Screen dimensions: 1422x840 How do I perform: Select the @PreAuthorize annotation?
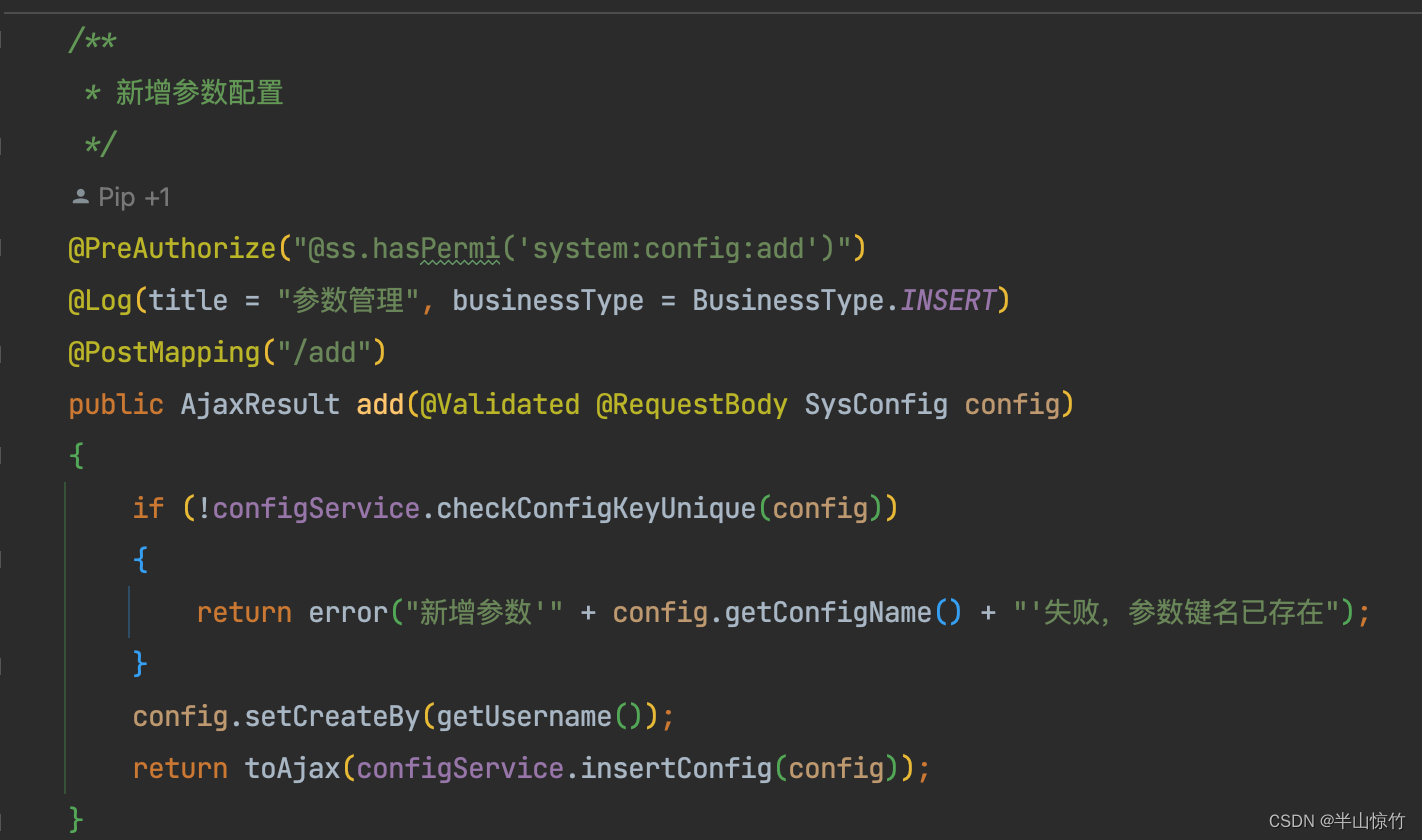[x=171, y=248]
